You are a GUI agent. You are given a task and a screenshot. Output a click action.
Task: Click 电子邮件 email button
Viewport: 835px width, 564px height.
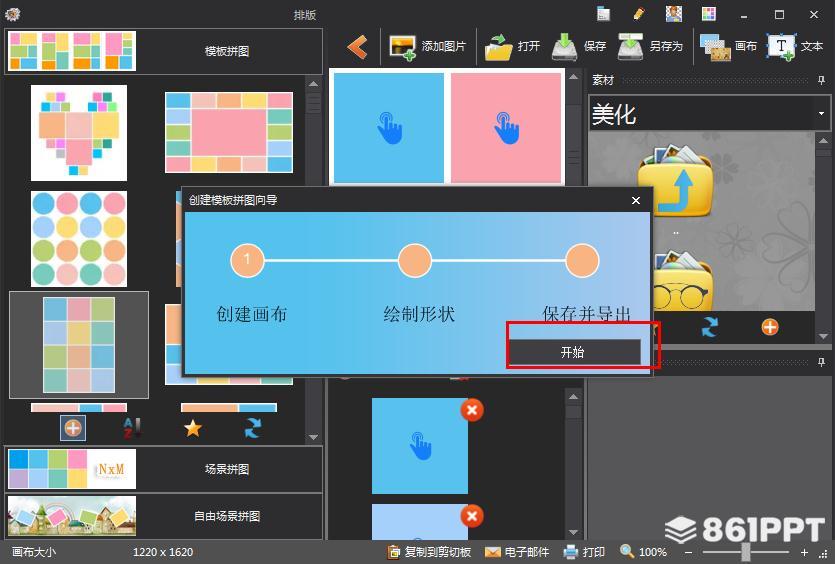click(517, 552)
